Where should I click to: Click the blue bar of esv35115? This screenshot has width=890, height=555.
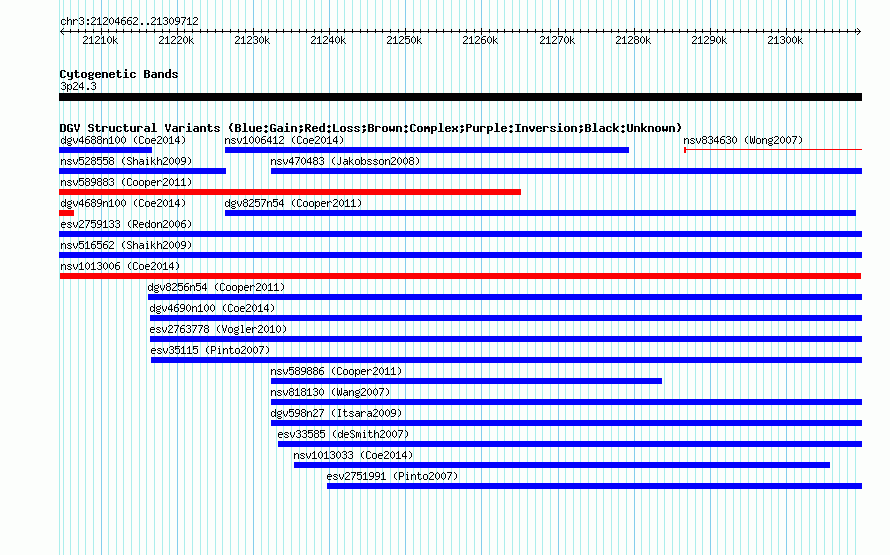(506, 360)
